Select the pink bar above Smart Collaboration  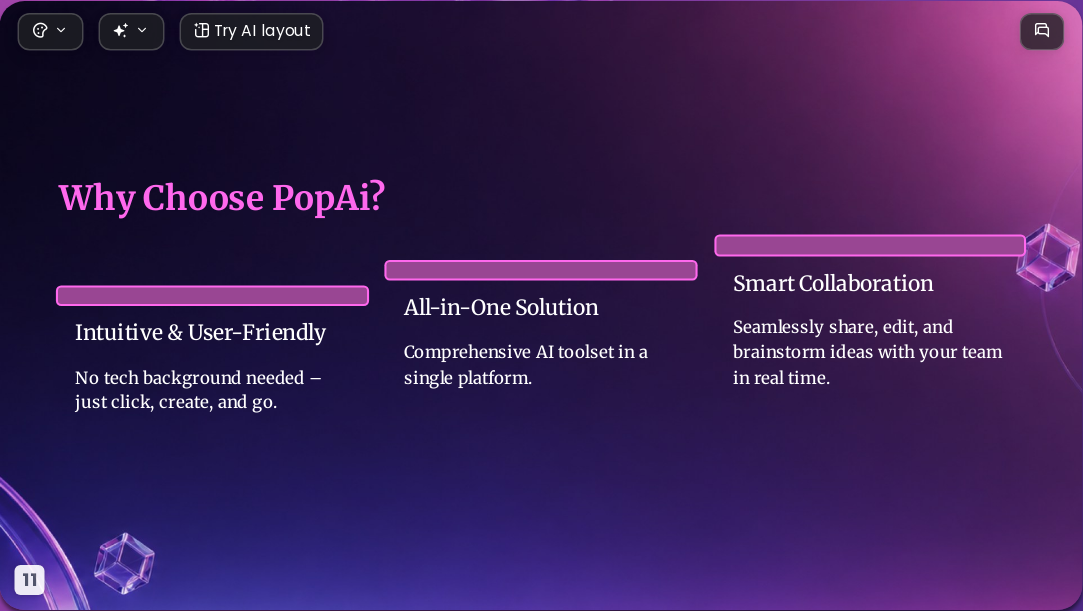tap(870, 245)
